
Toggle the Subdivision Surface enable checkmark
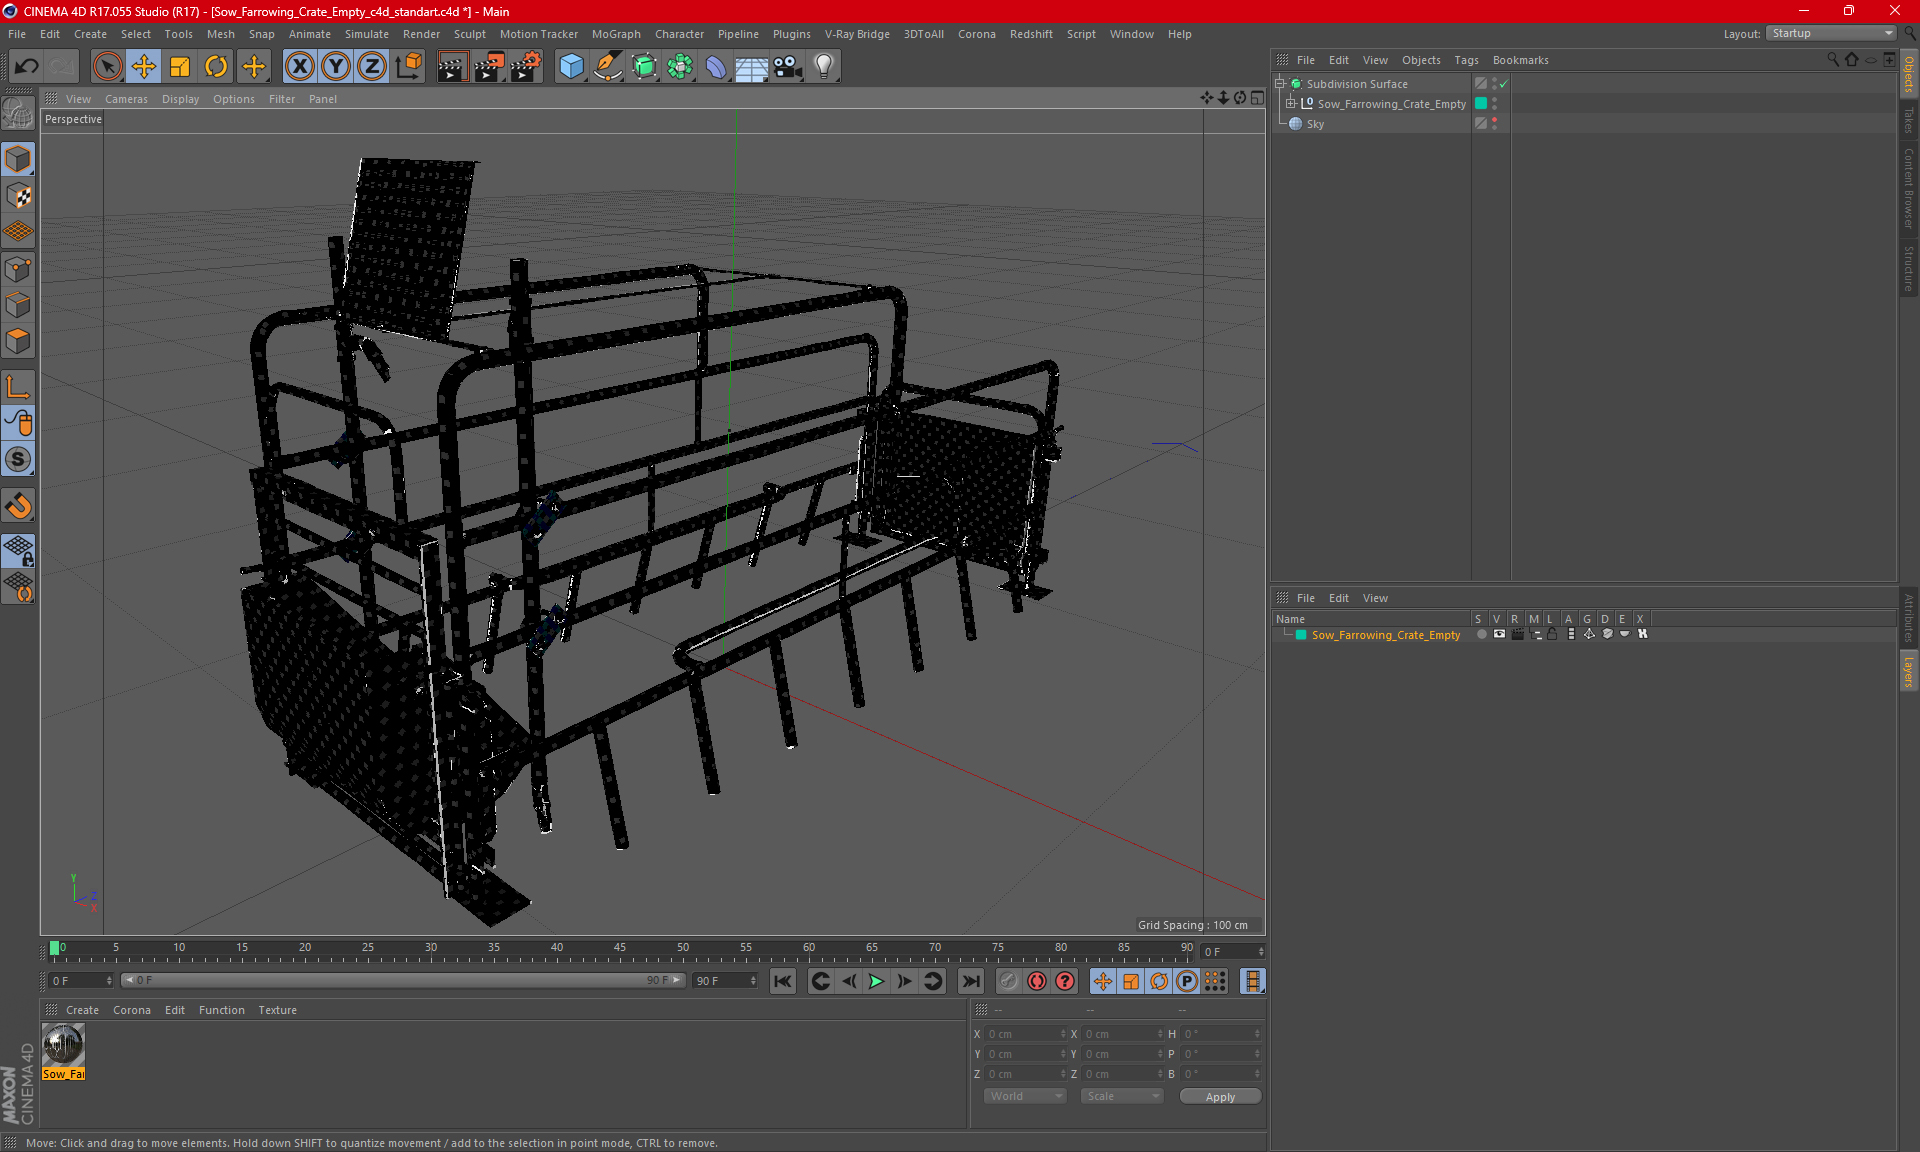tap(1503, 84)
